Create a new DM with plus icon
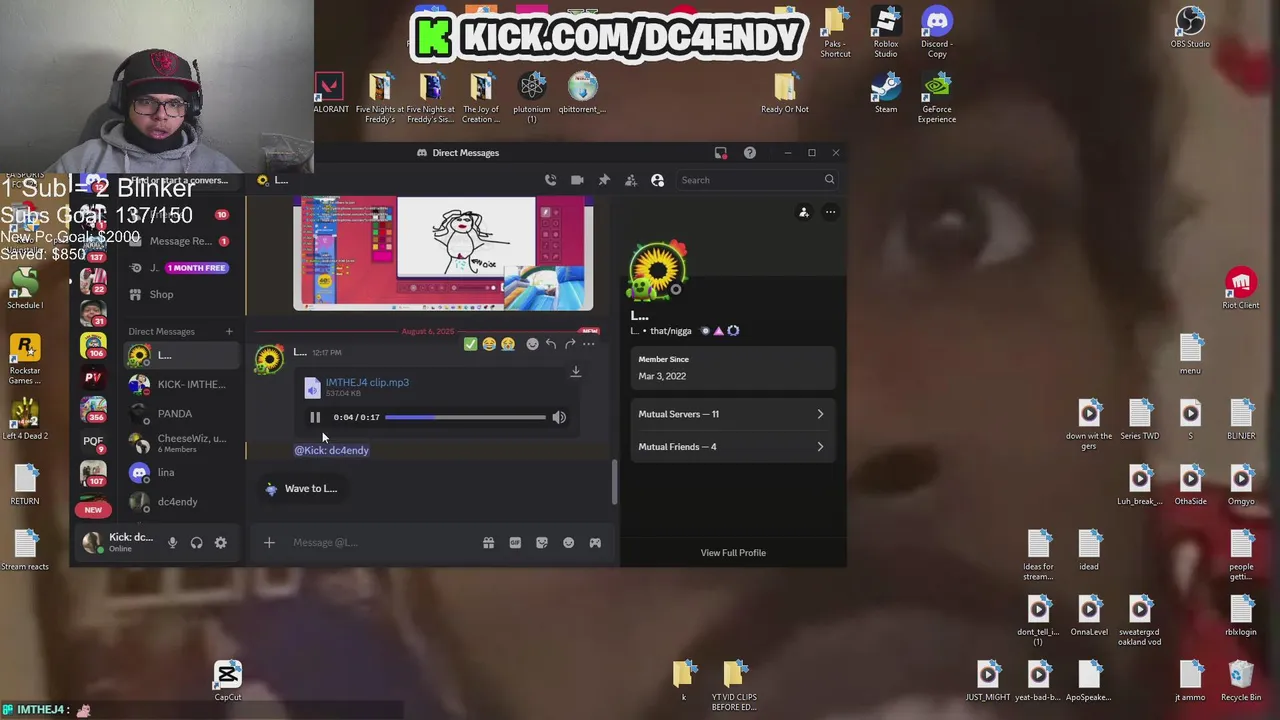 point(229,331)
